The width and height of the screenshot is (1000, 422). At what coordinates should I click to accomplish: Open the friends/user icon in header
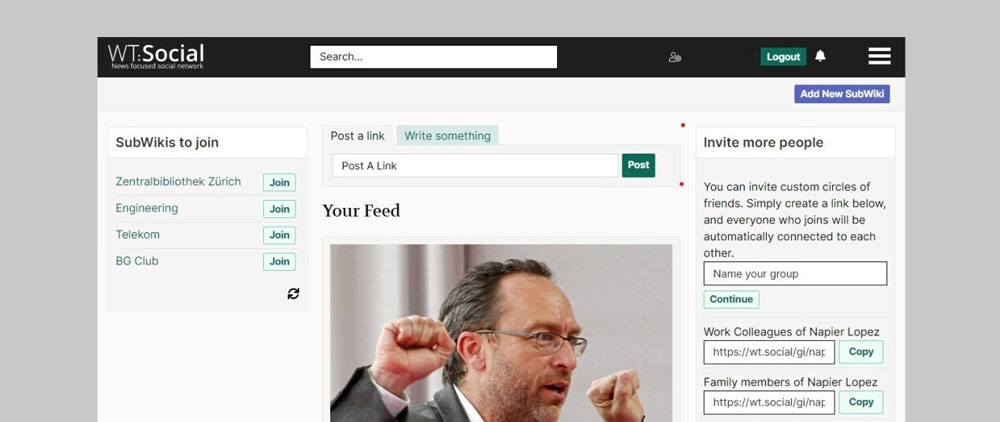coord(675,57)
